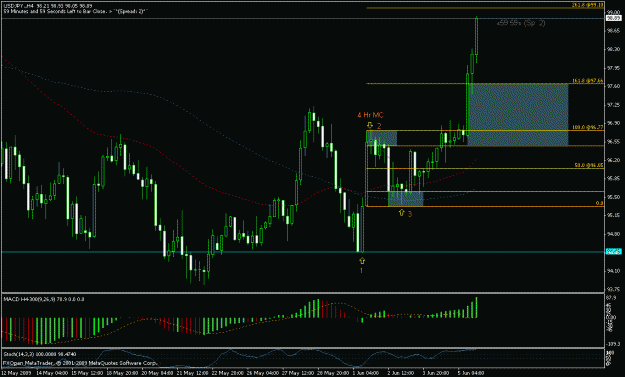Click the 12 May 2009 date label
Image resolution: width=625 pixels, height=377 pixels.
[x=16, y=373]
